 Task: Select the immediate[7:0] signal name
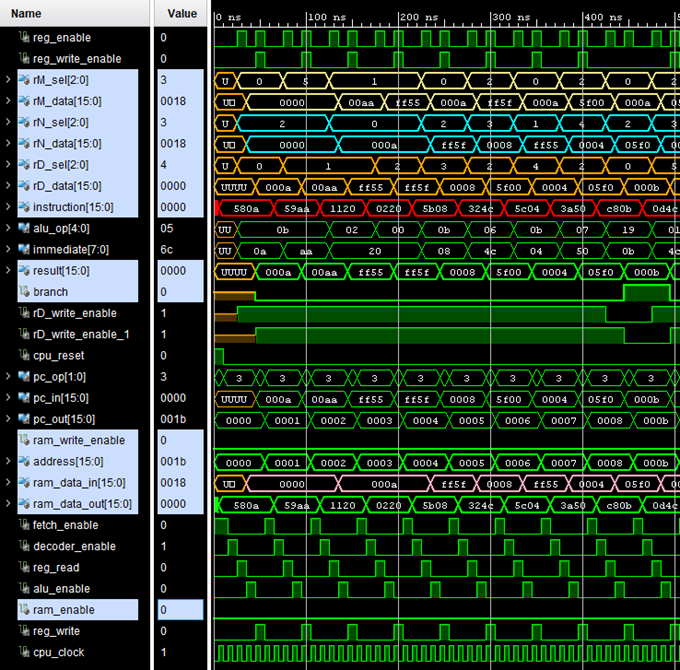71,249
